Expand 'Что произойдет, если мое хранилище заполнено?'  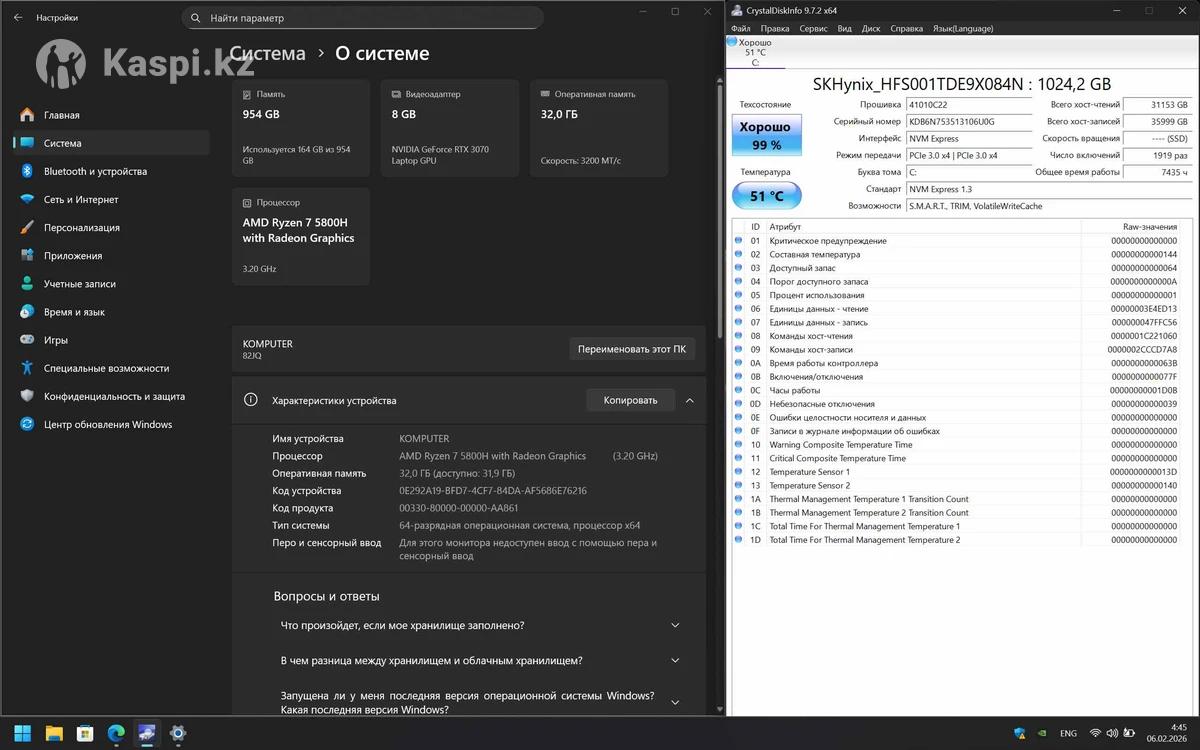(675, 626)
